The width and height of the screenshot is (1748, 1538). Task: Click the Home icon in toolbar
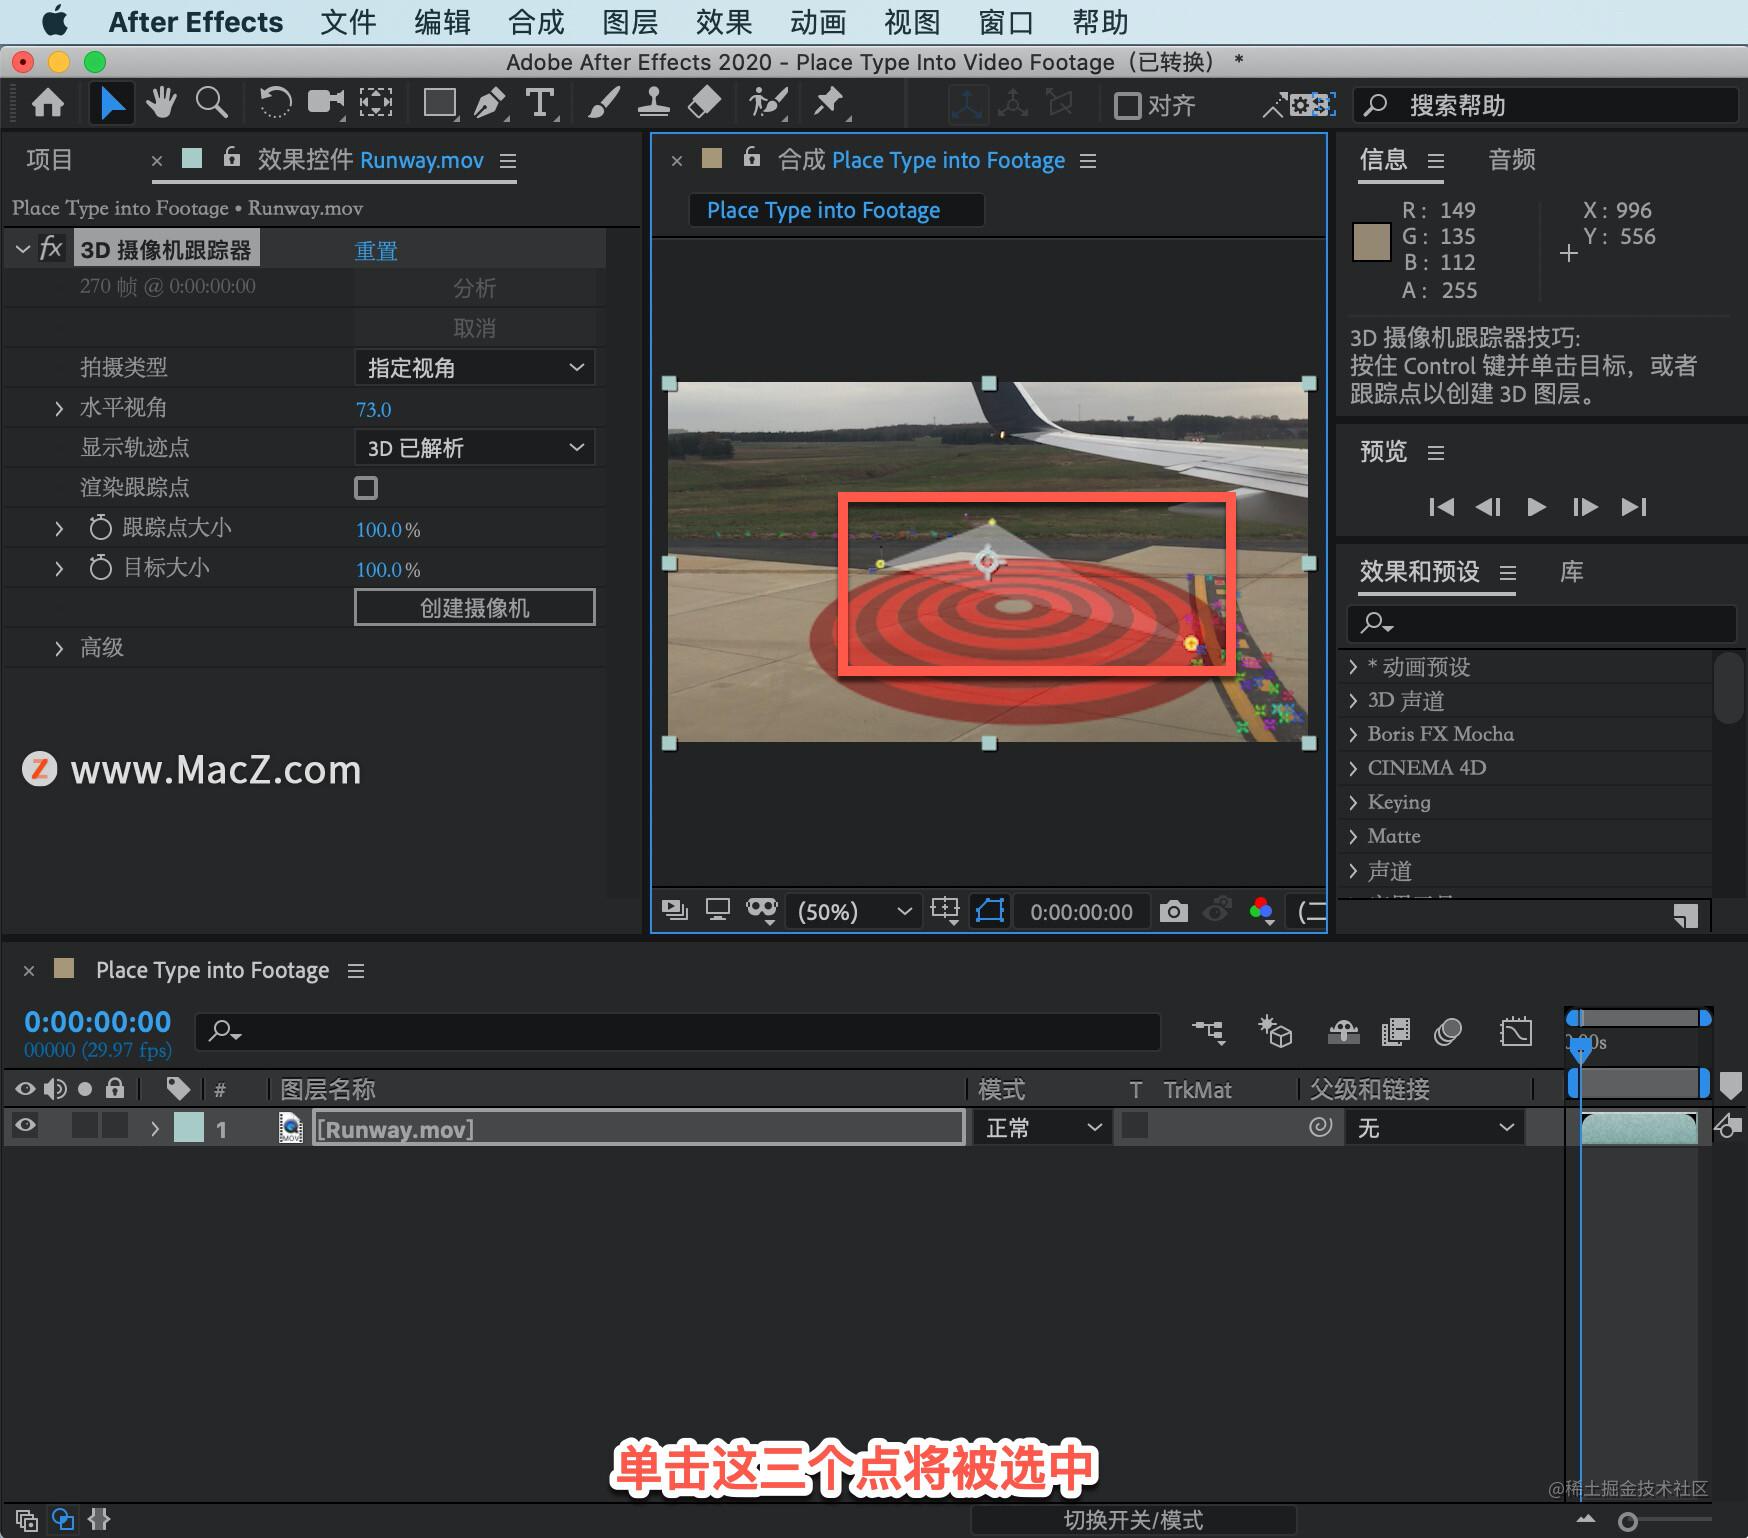point(47,103)
